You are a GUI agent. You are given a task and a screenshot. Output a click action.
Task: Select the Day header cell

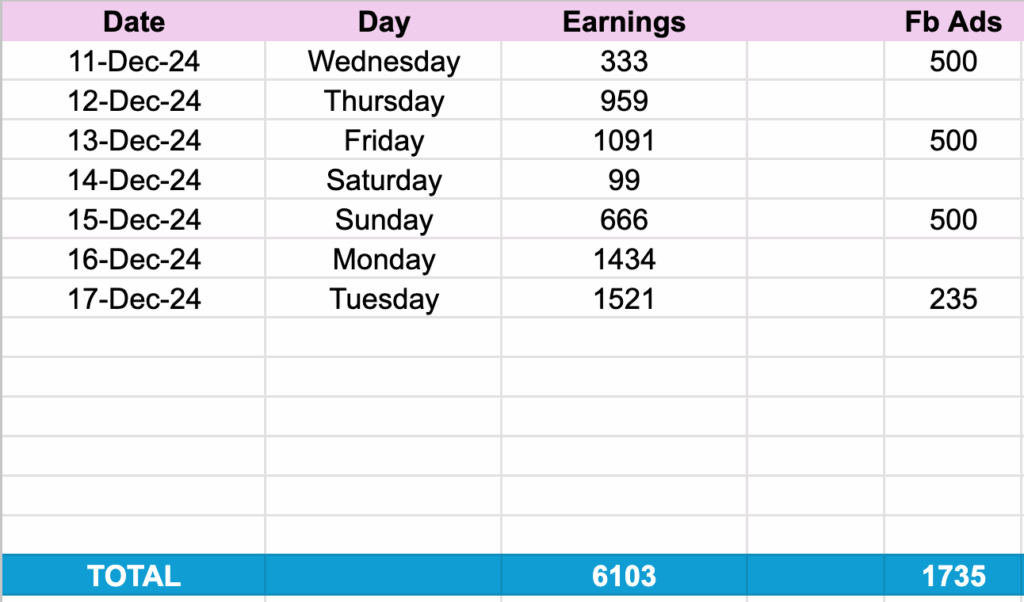[x=384, y=22]
